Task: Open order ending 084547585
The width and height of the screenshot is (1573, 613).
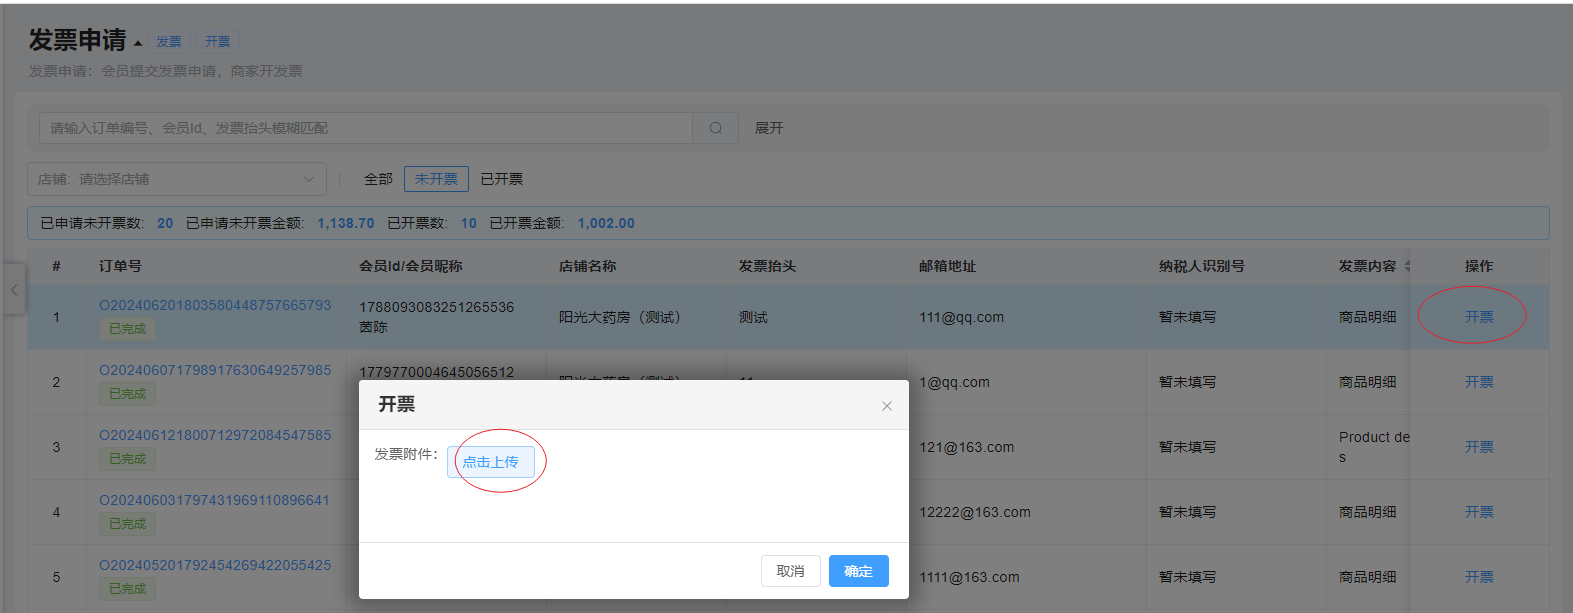Action: coord(215,435)
